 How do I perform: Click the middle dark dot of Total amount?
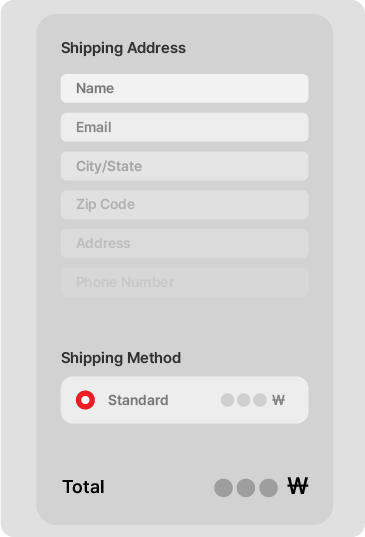246,488
